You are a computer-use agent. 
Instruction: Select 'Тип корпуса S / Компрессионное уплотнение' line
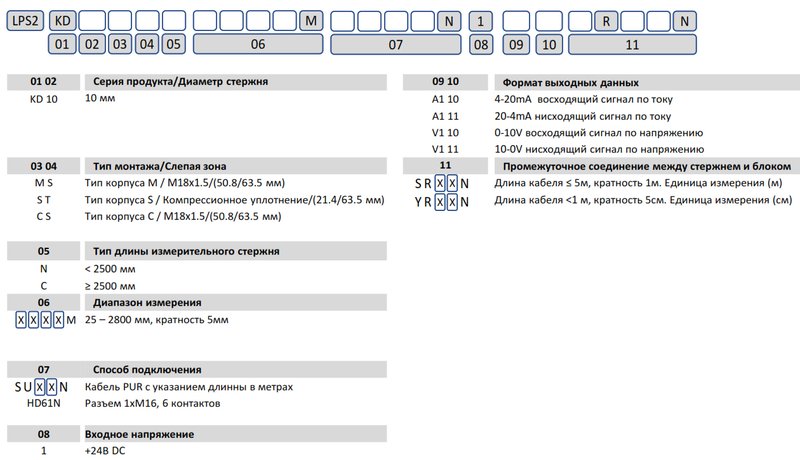coord(234,200)
